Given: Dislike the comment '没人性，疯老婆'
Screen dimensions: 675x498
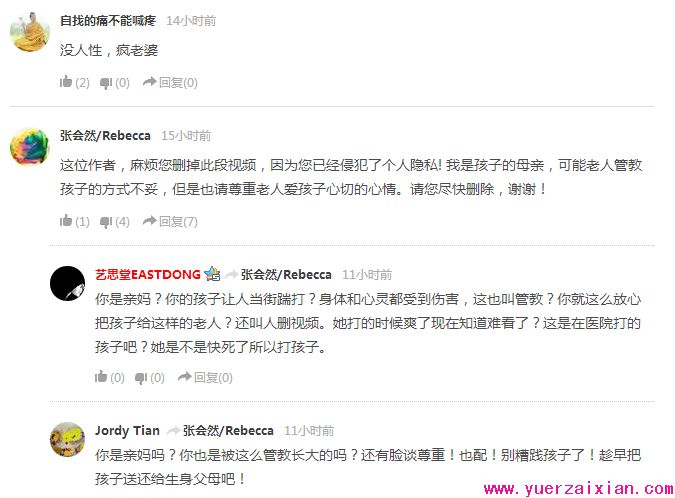Looking at the screenshot, I should [115, 82].
